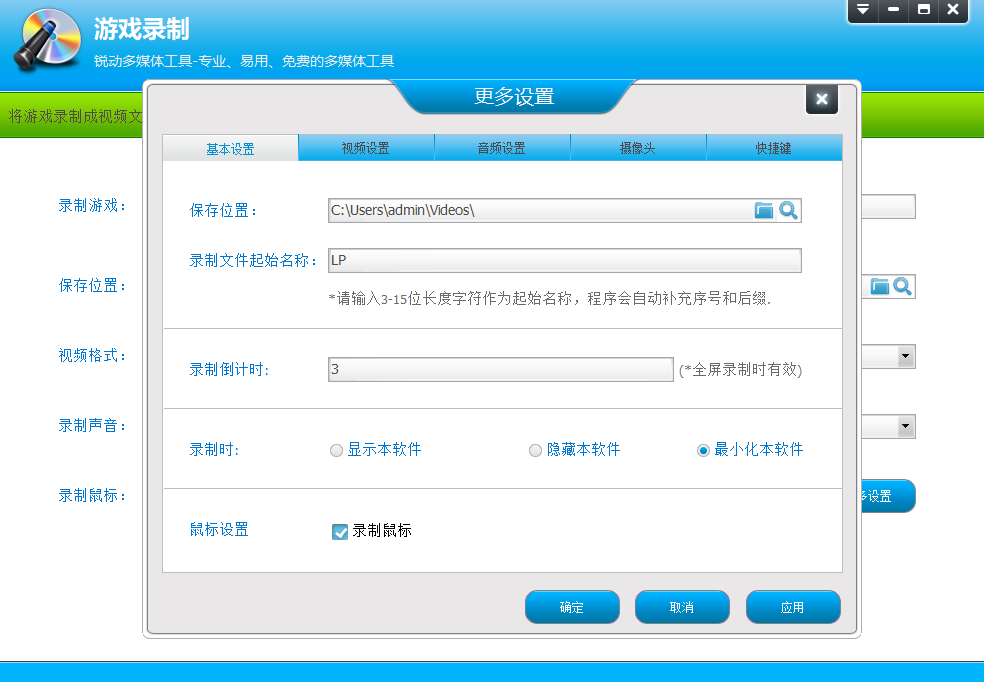Click magnifier icon in dialog save location field
Screen dimensions: 984x682
click(788, 210)
